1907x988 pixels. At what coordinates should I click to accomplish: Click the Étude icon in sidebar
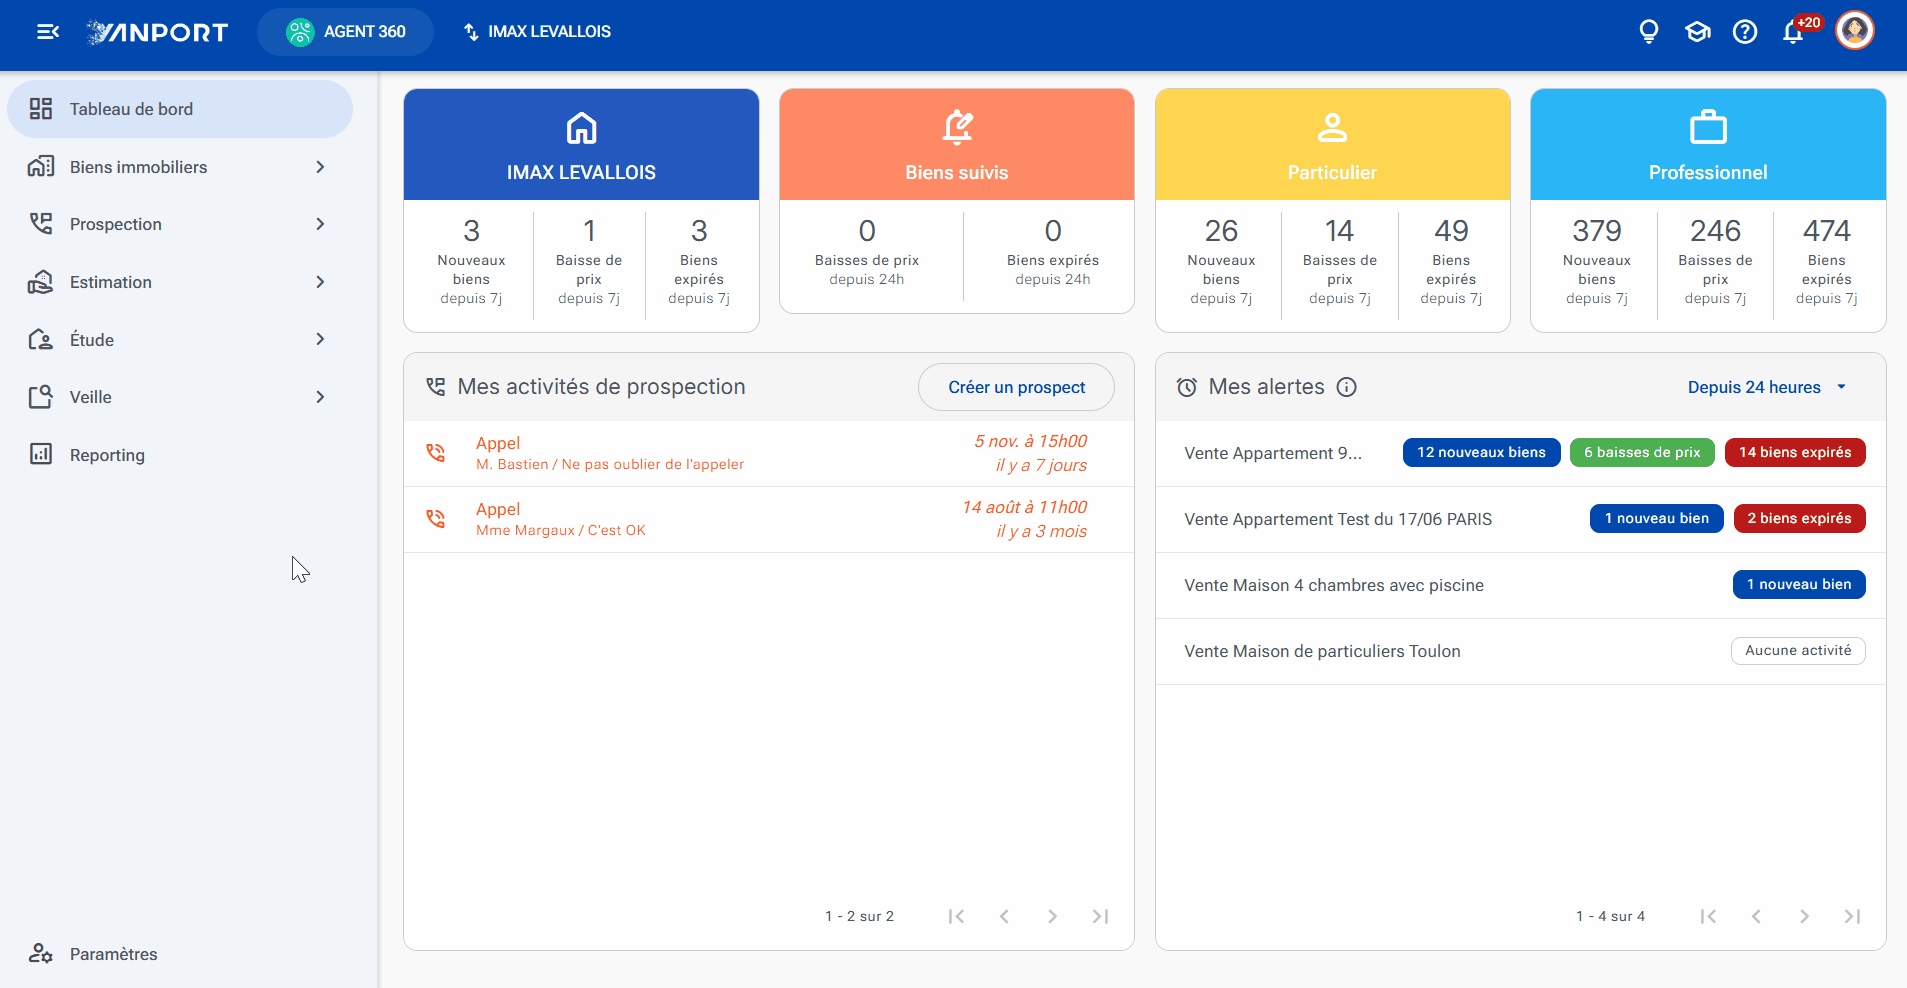(x=41, y=340)
